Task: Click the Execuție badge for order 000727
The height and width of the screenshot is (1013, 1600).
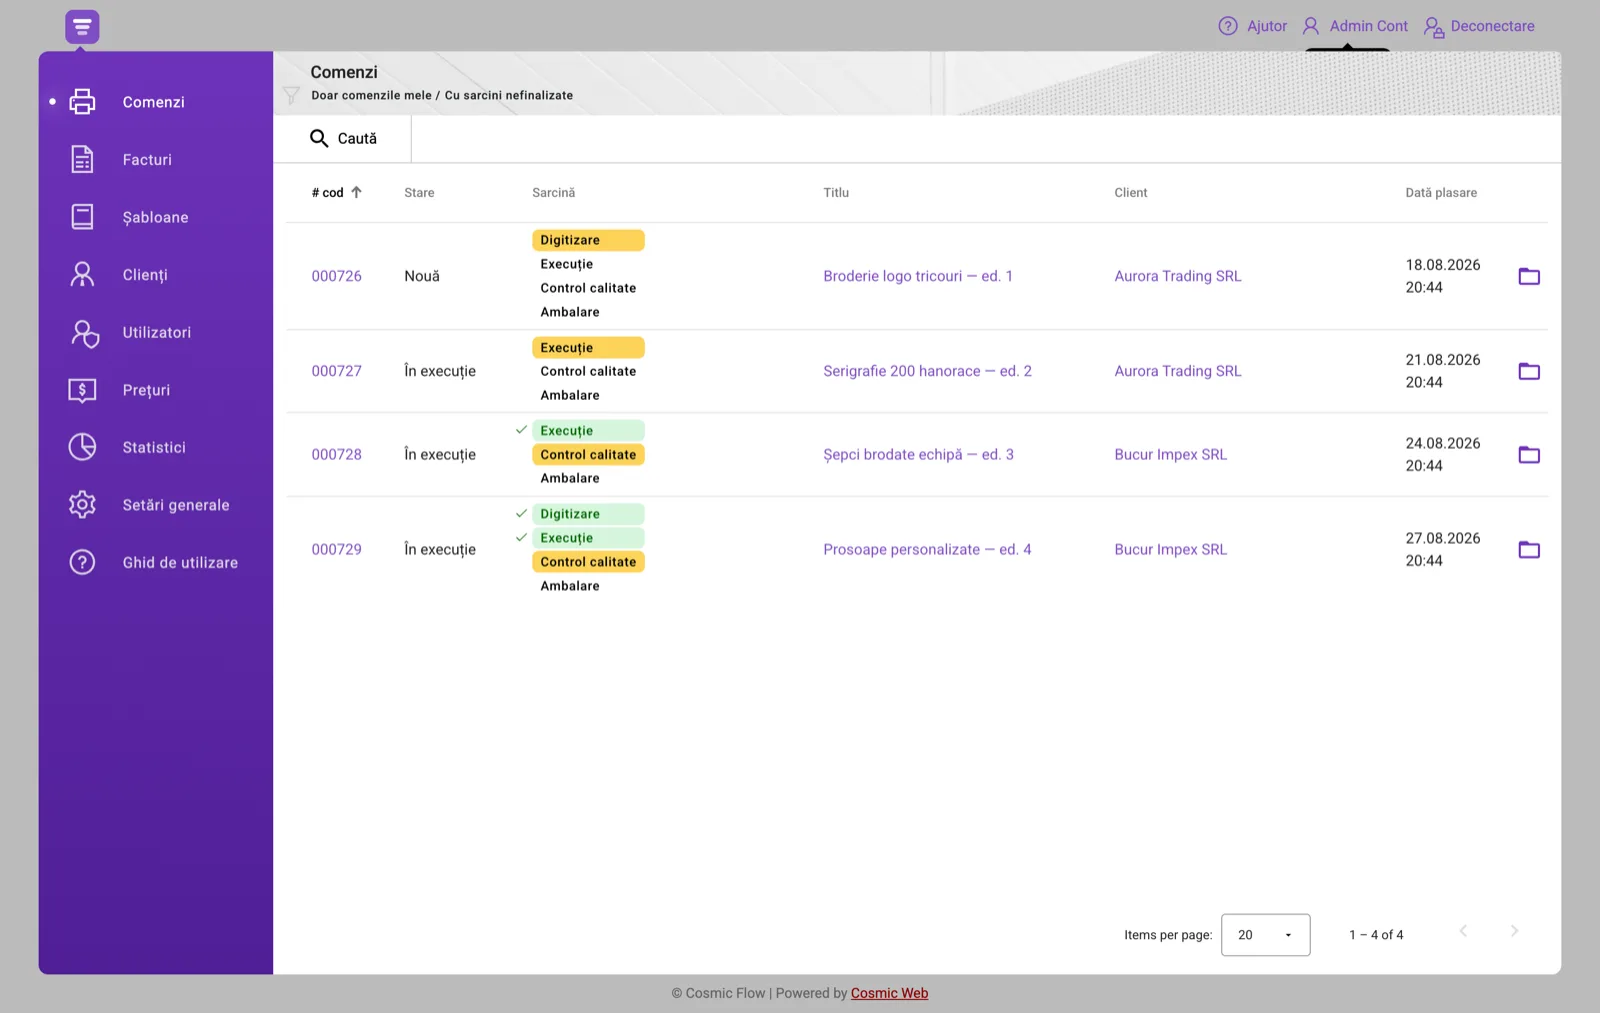Action: 588,347
